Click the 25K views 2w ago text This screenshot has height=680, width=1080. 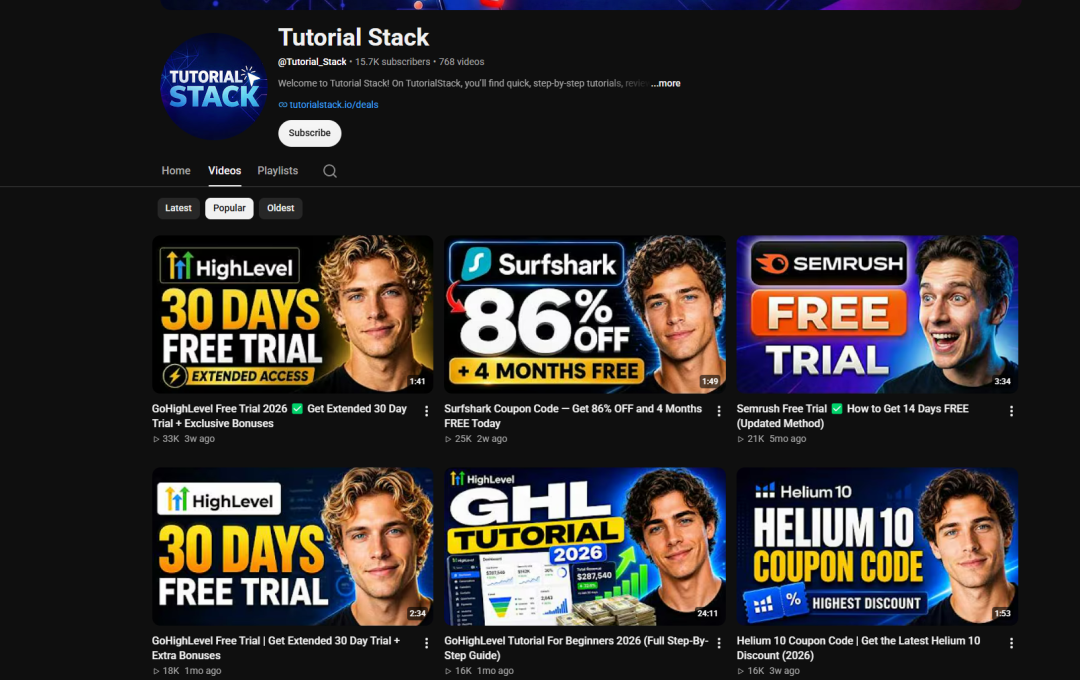click(476, 439)
